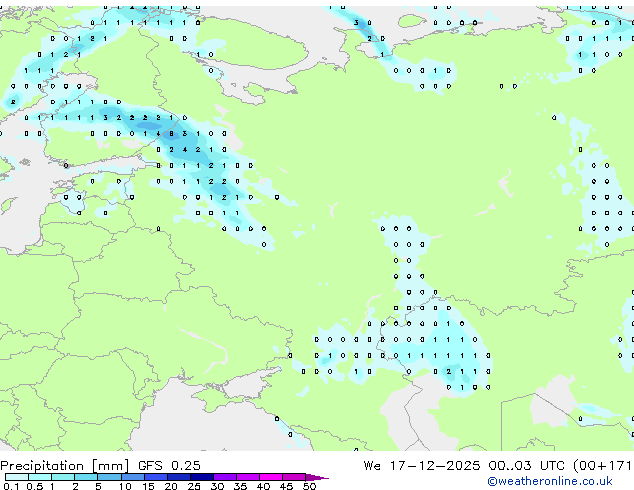Click the '0.5' legend scale label
The width and height of the screenshot is (634, 490).
pyautogui.click(x=34, y=486)
